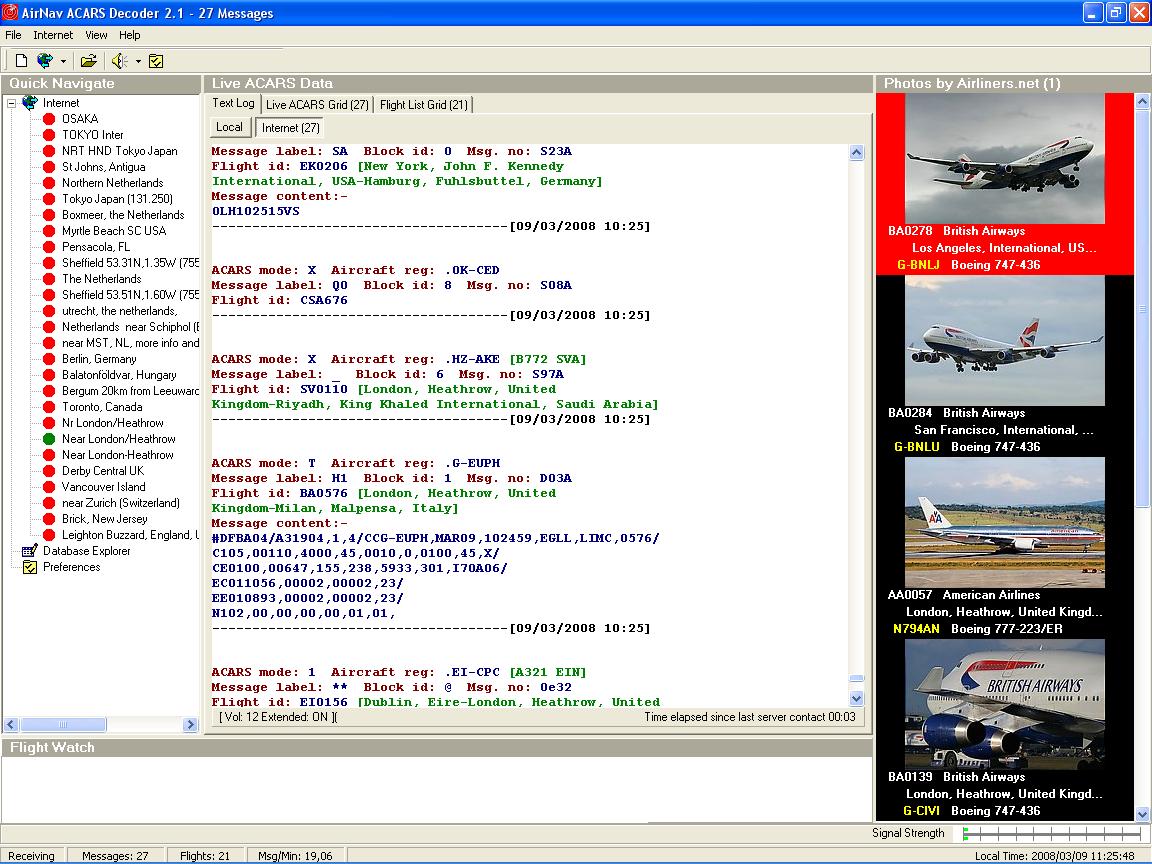Select the Local sub-tab
The width and height of the screenshot is (1152, 864).
coord(229,127)
